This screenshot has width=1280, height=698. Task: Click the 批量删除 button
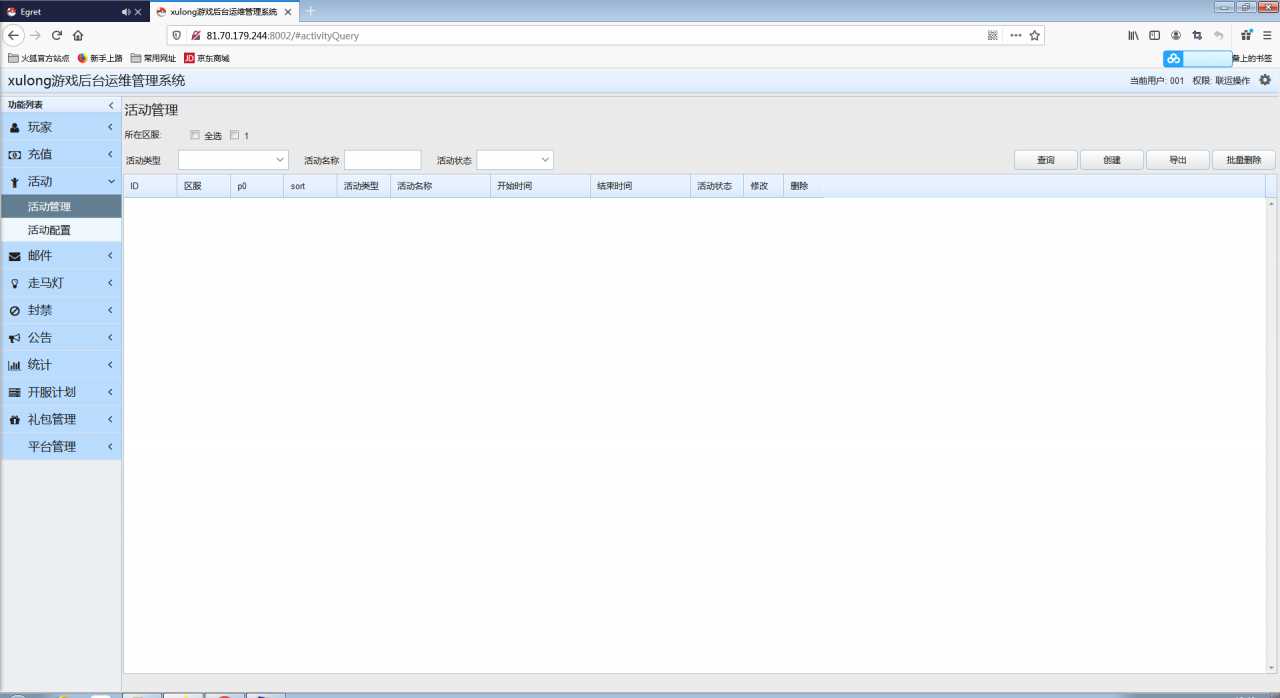pos(1244,160)
